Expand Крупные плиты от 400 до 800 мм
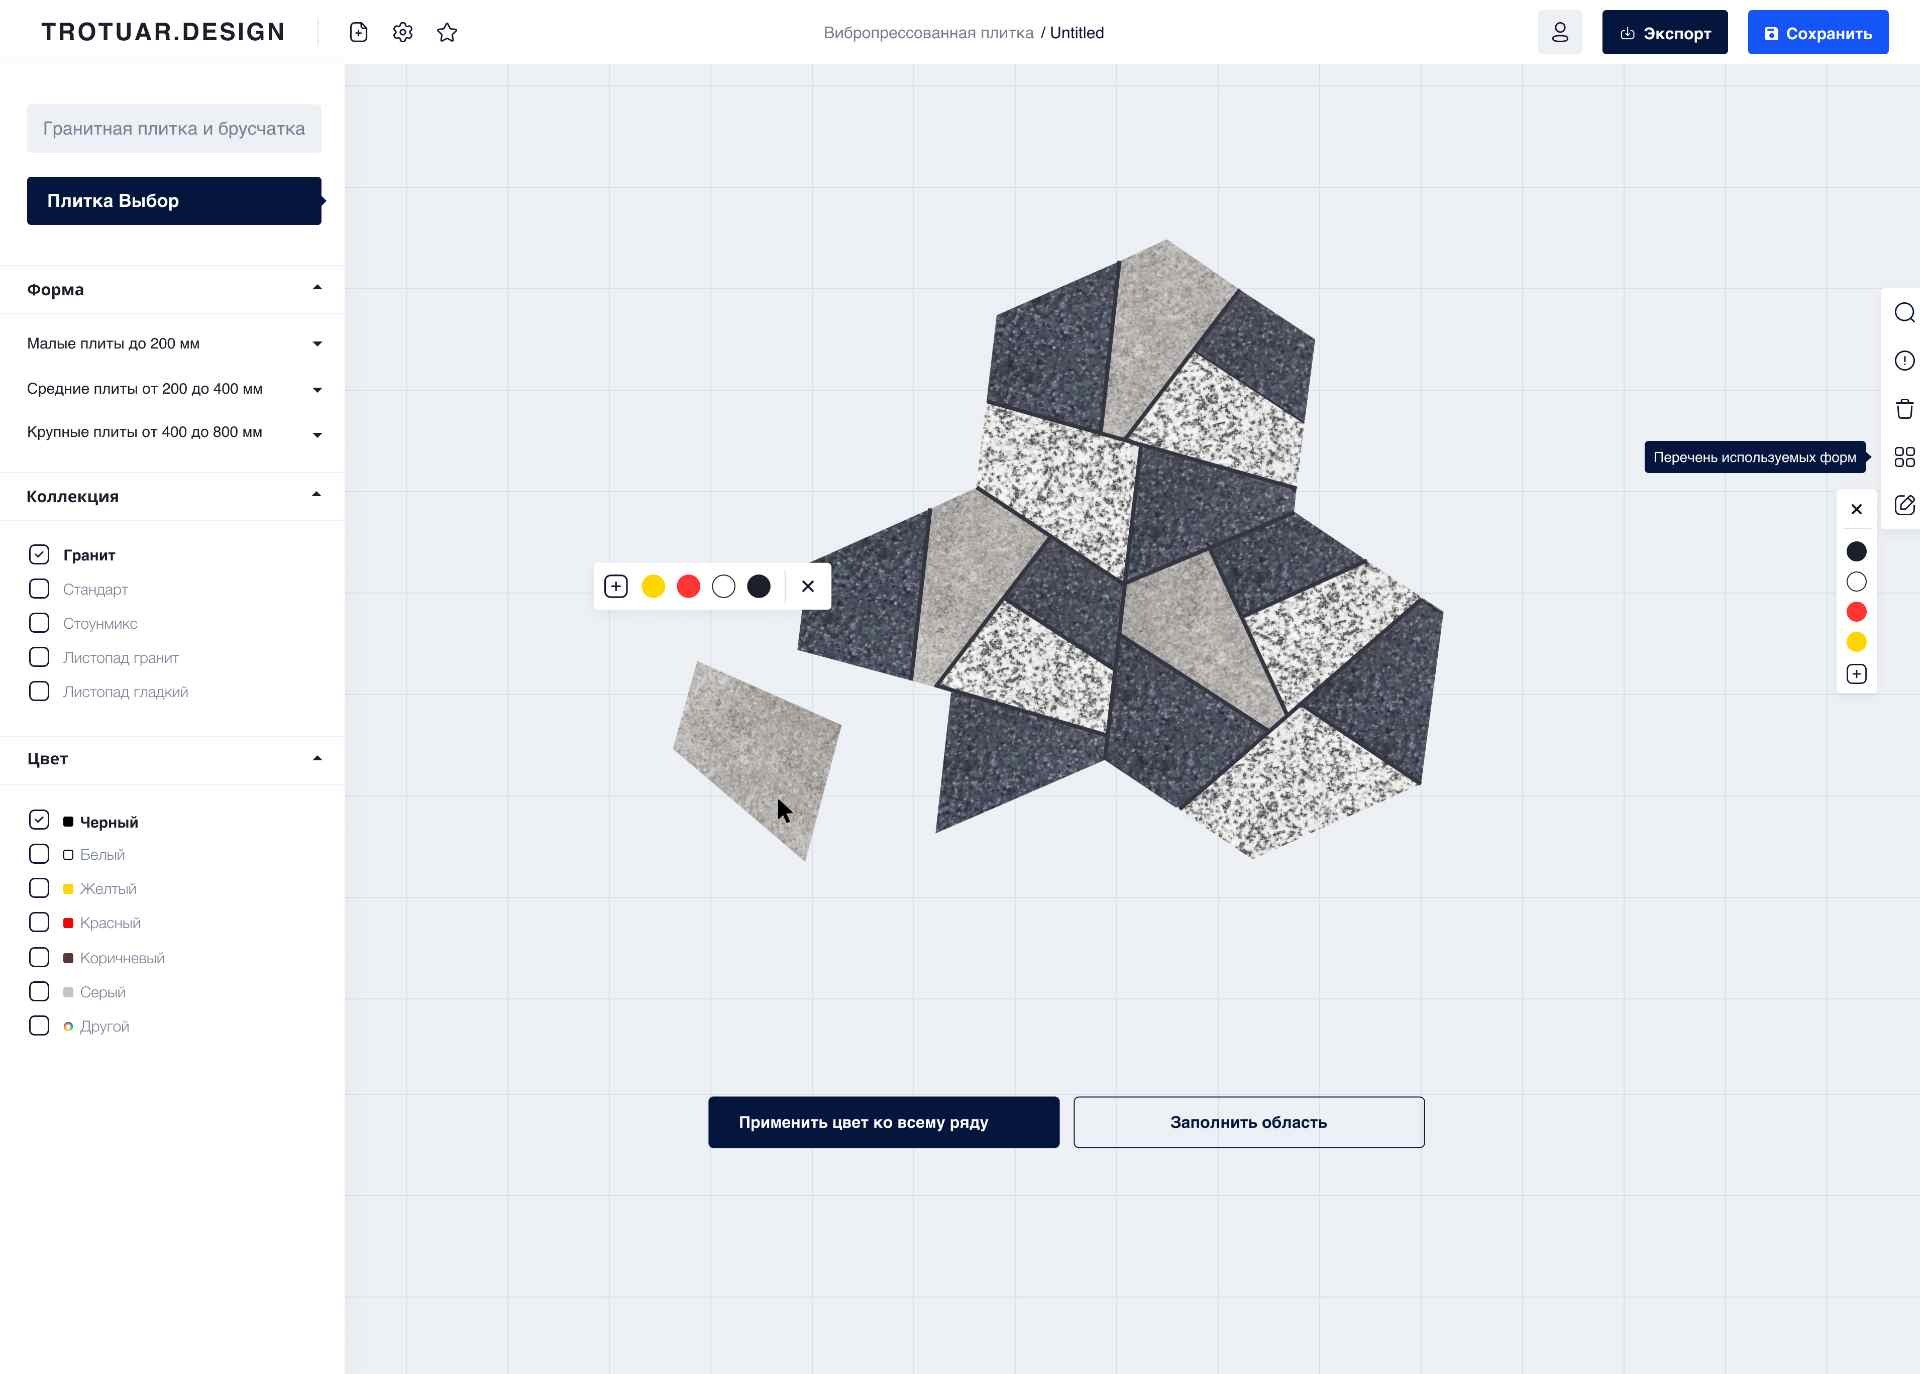Viewport: 1920px width, 1374px height. click(317, 434)
